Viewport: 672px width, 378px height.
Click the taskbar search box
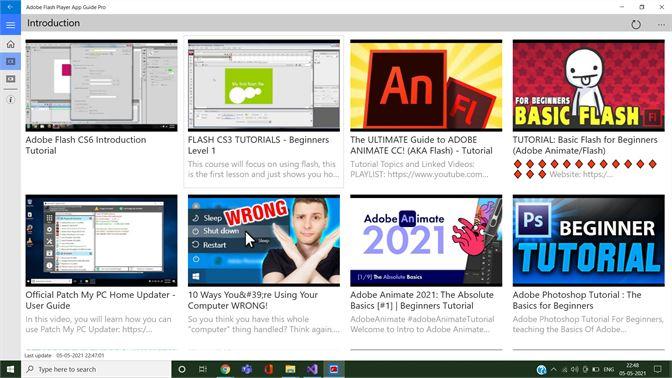[x=96, y=369]
